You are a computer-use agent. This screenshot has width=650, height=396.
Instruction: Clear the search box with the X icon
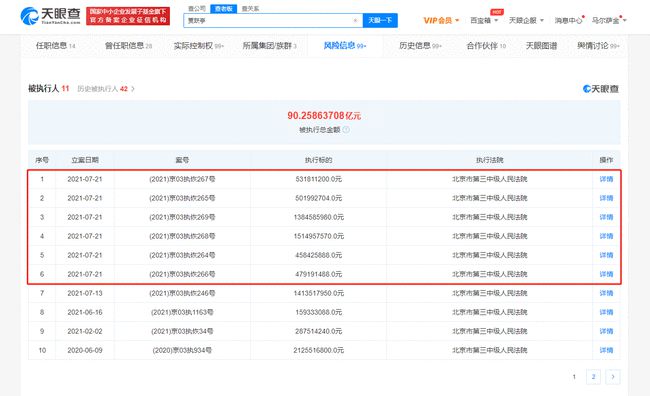pos(355,20)
